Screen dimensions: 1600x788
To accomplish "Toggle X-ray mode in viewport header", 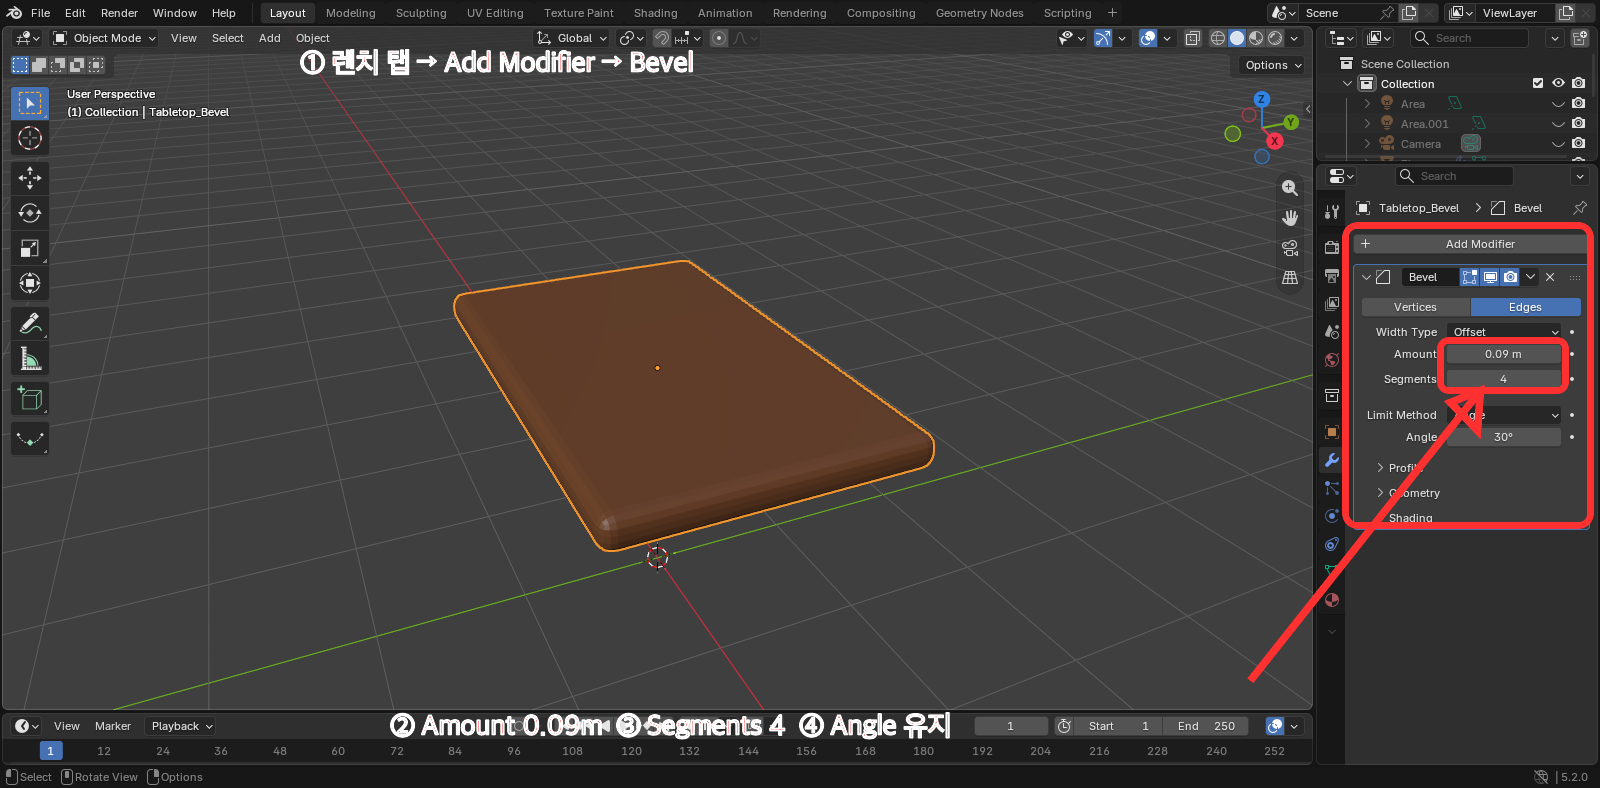I will tap(1193, 38).
